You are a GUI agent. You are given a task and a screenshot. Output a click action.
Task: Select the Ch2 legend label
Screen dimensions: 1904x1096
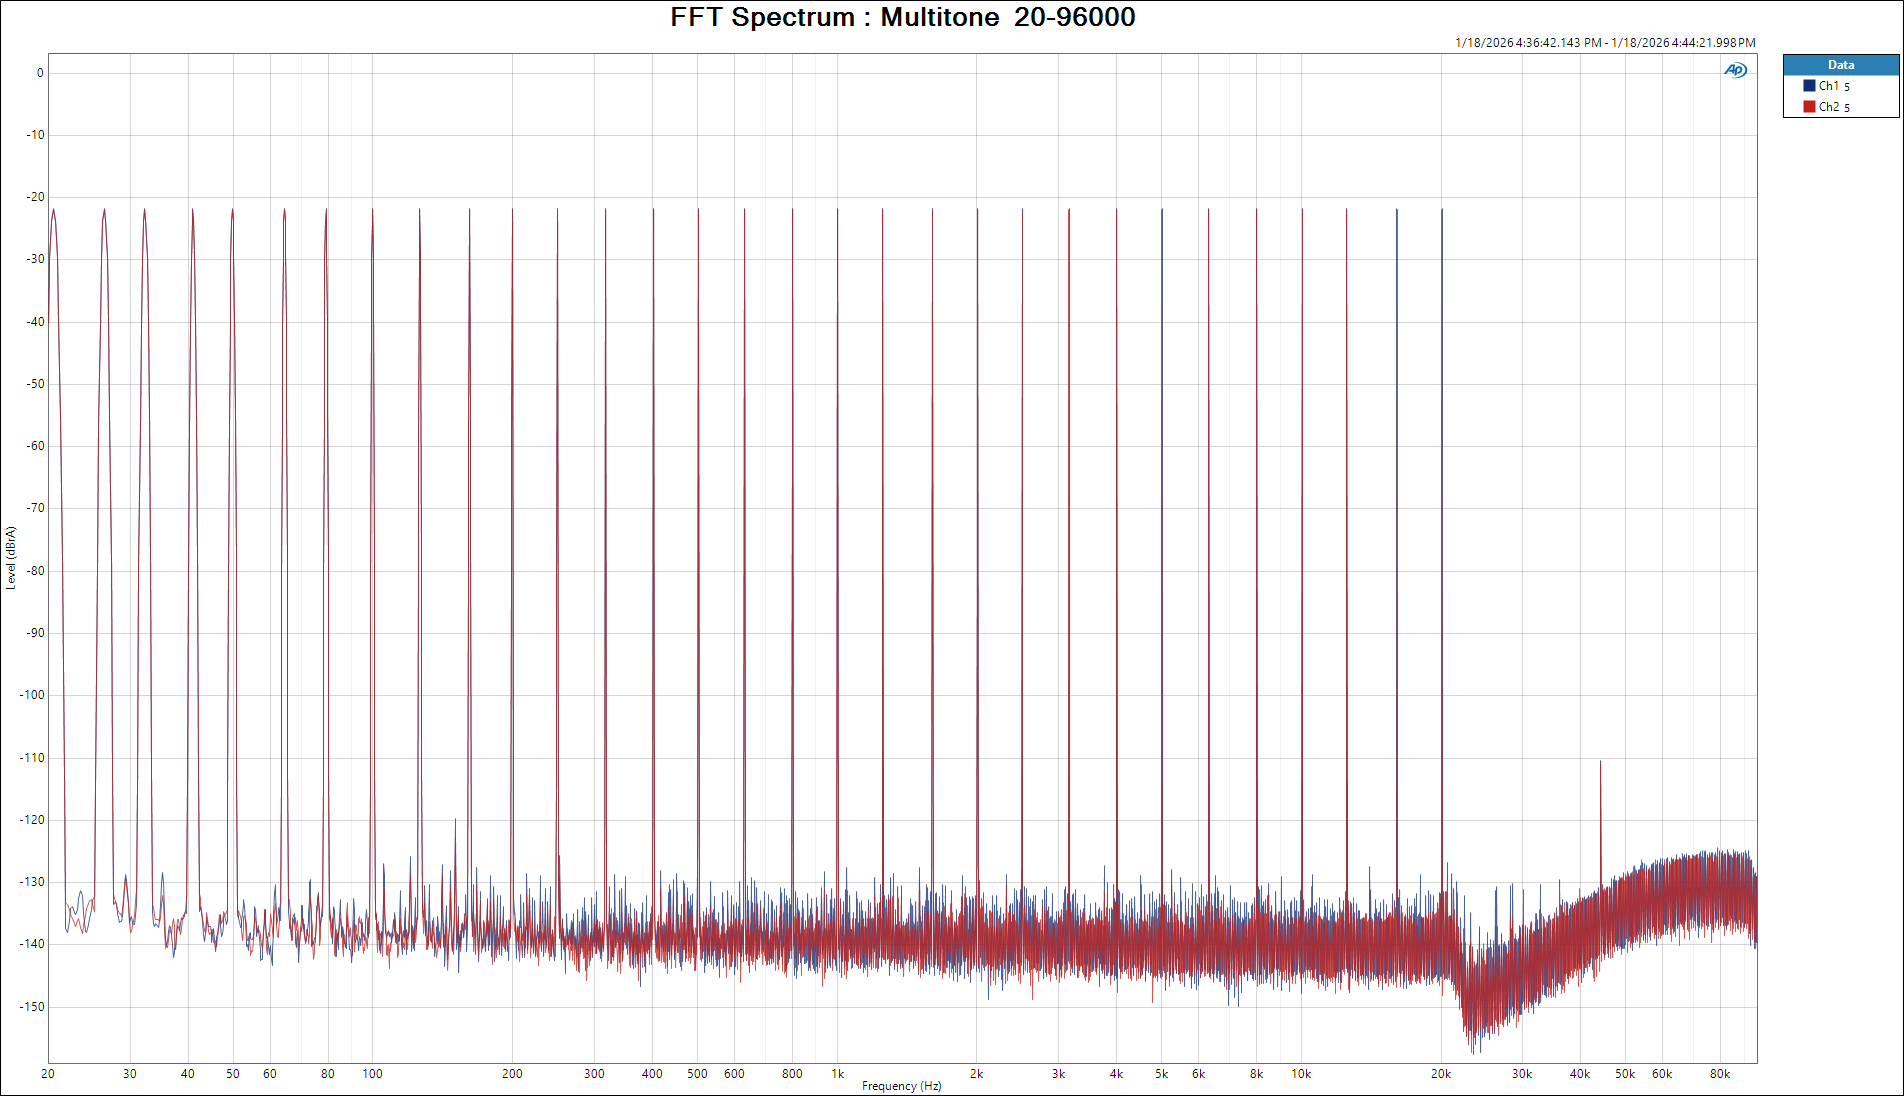click(x=1833, y=107)
